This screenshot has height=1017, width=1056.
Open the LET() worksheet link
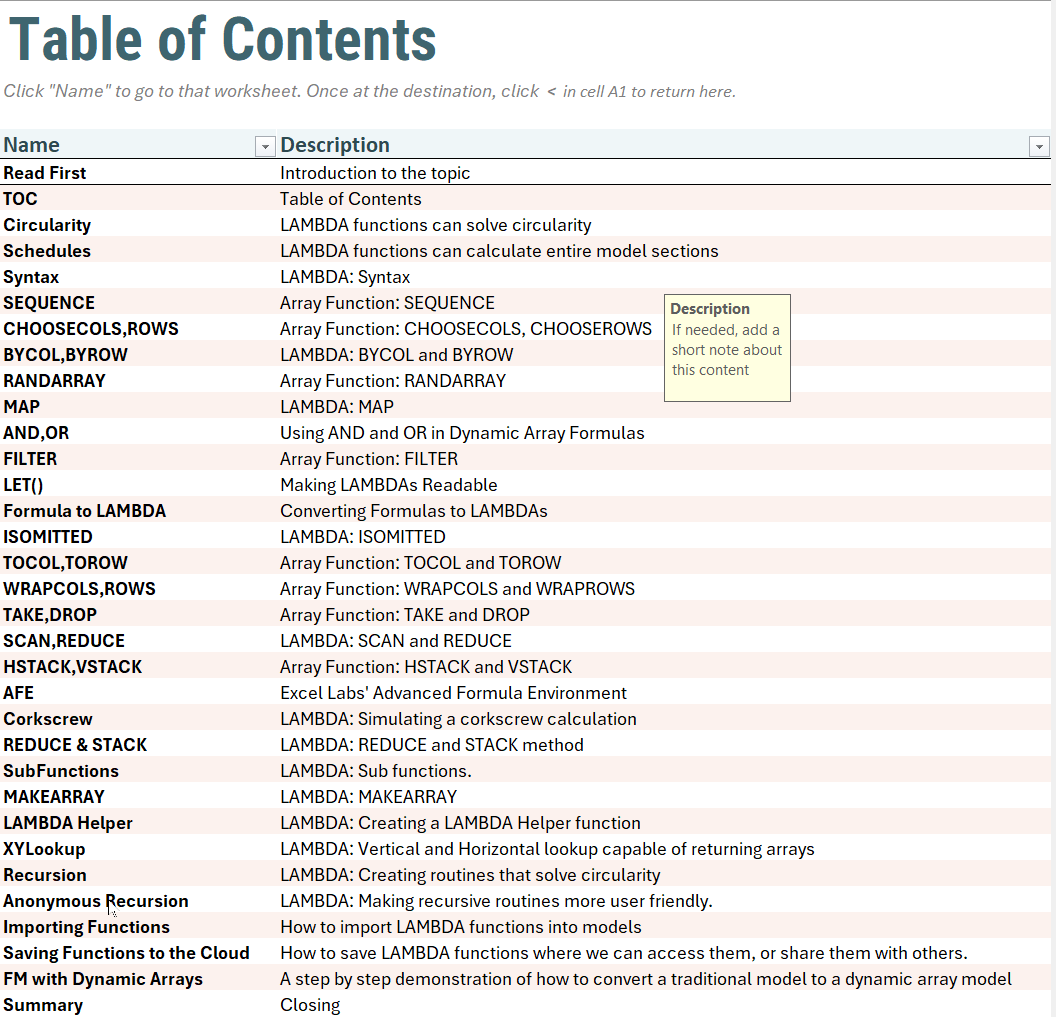pyautogui.click(x=24, y=486)
